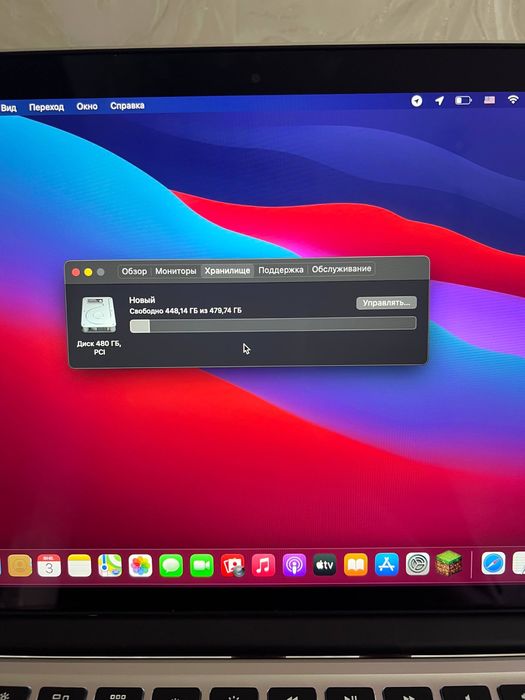
Task: Open Photo Booth in the Dock
Action: (x=233, y=566)
